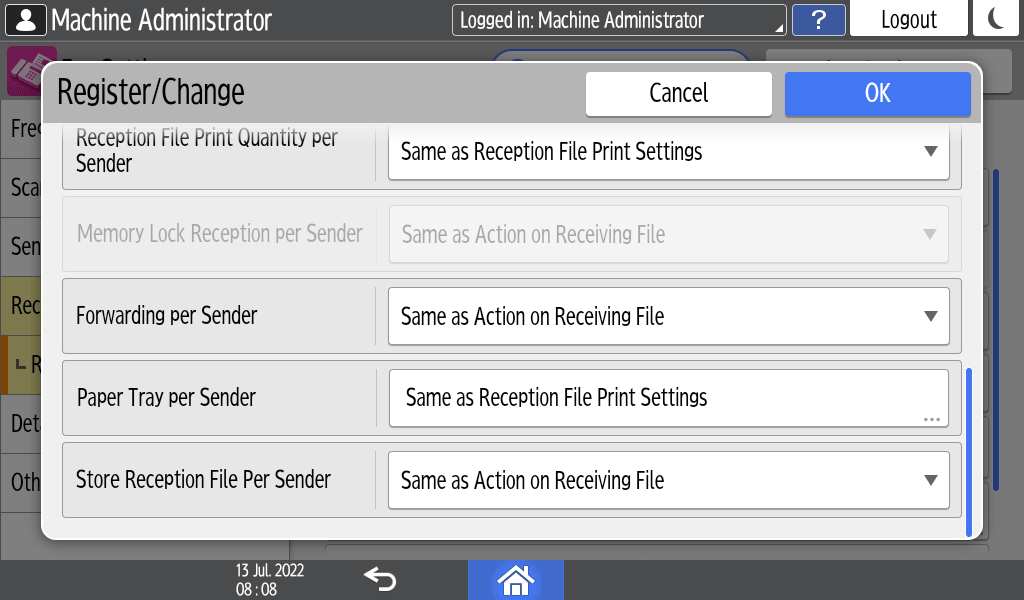The image size is (1024, 600).
Task: Click the OK button
Action: click(877, 93)
